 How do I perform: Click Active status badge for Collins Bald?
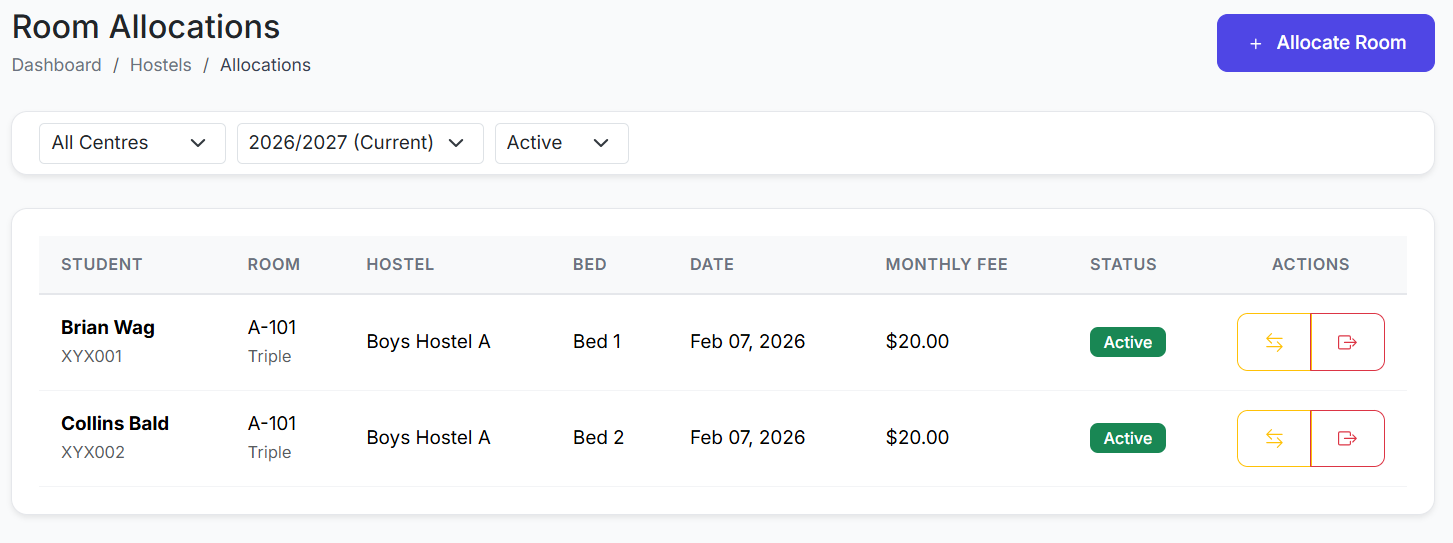[x=1127, y=438]
